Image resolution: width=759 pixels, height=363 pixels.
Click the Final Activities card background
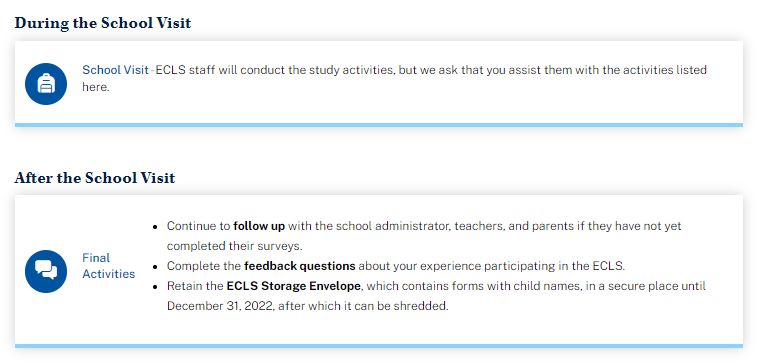(379, 270)
